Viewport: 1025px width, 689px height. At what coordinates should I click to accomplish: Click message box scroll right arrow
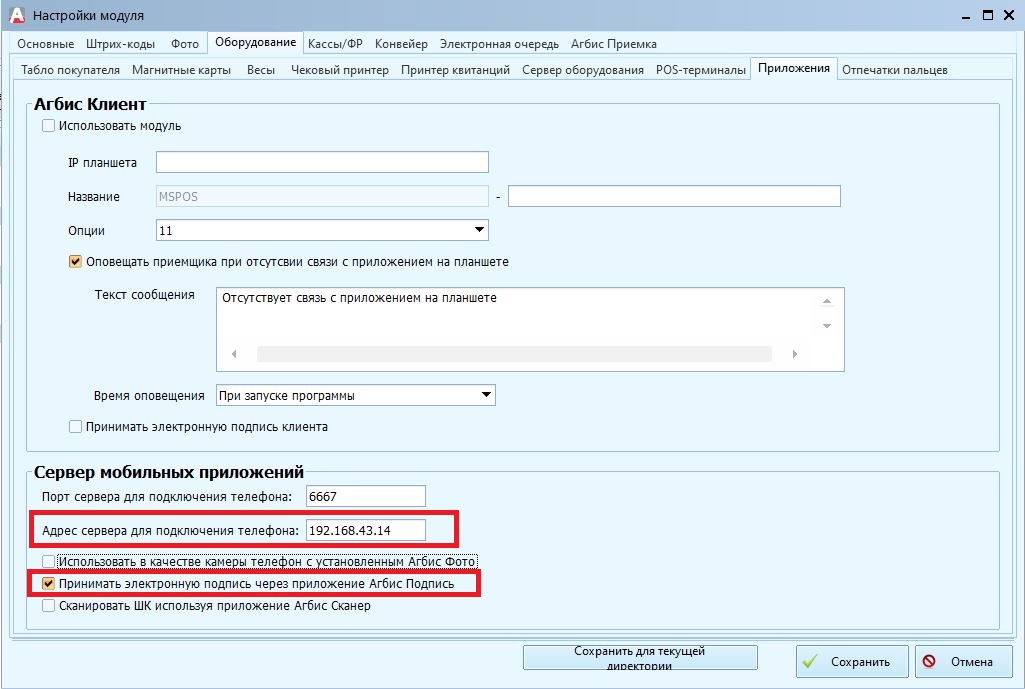click(x=795, y=354)
